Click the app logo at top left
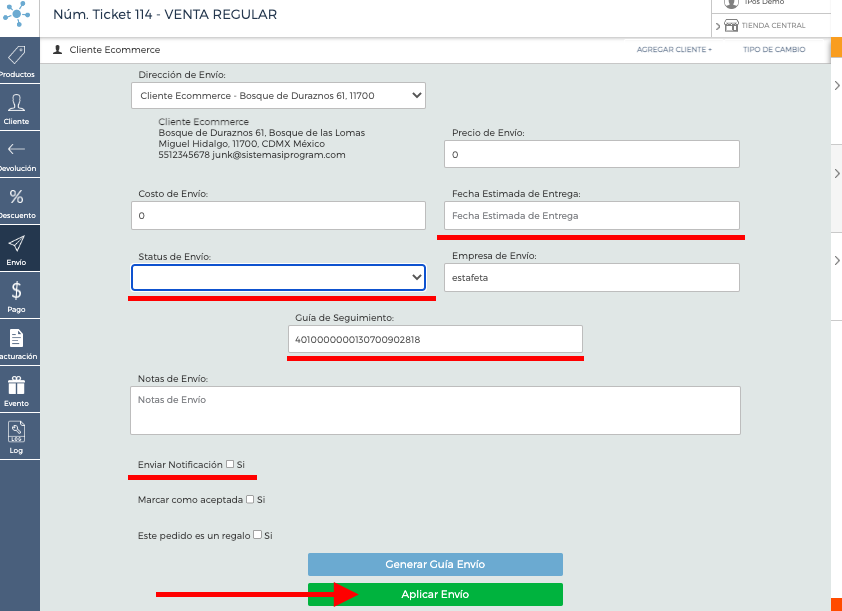 pyautogui.click(x=17, y=13)
